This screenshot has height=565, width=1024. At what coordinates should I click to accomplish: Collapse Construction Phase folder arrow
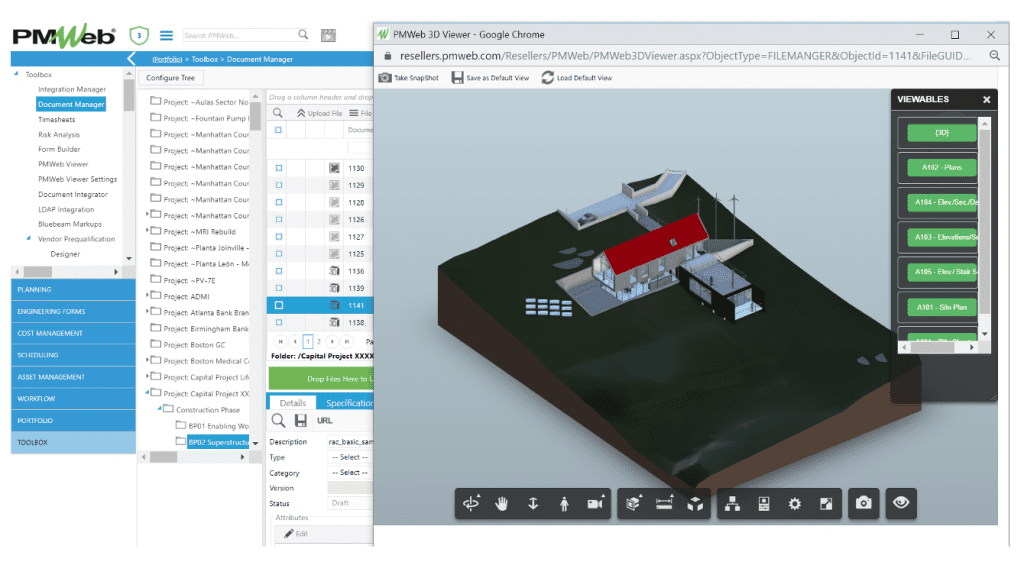(x=159, y=409)
